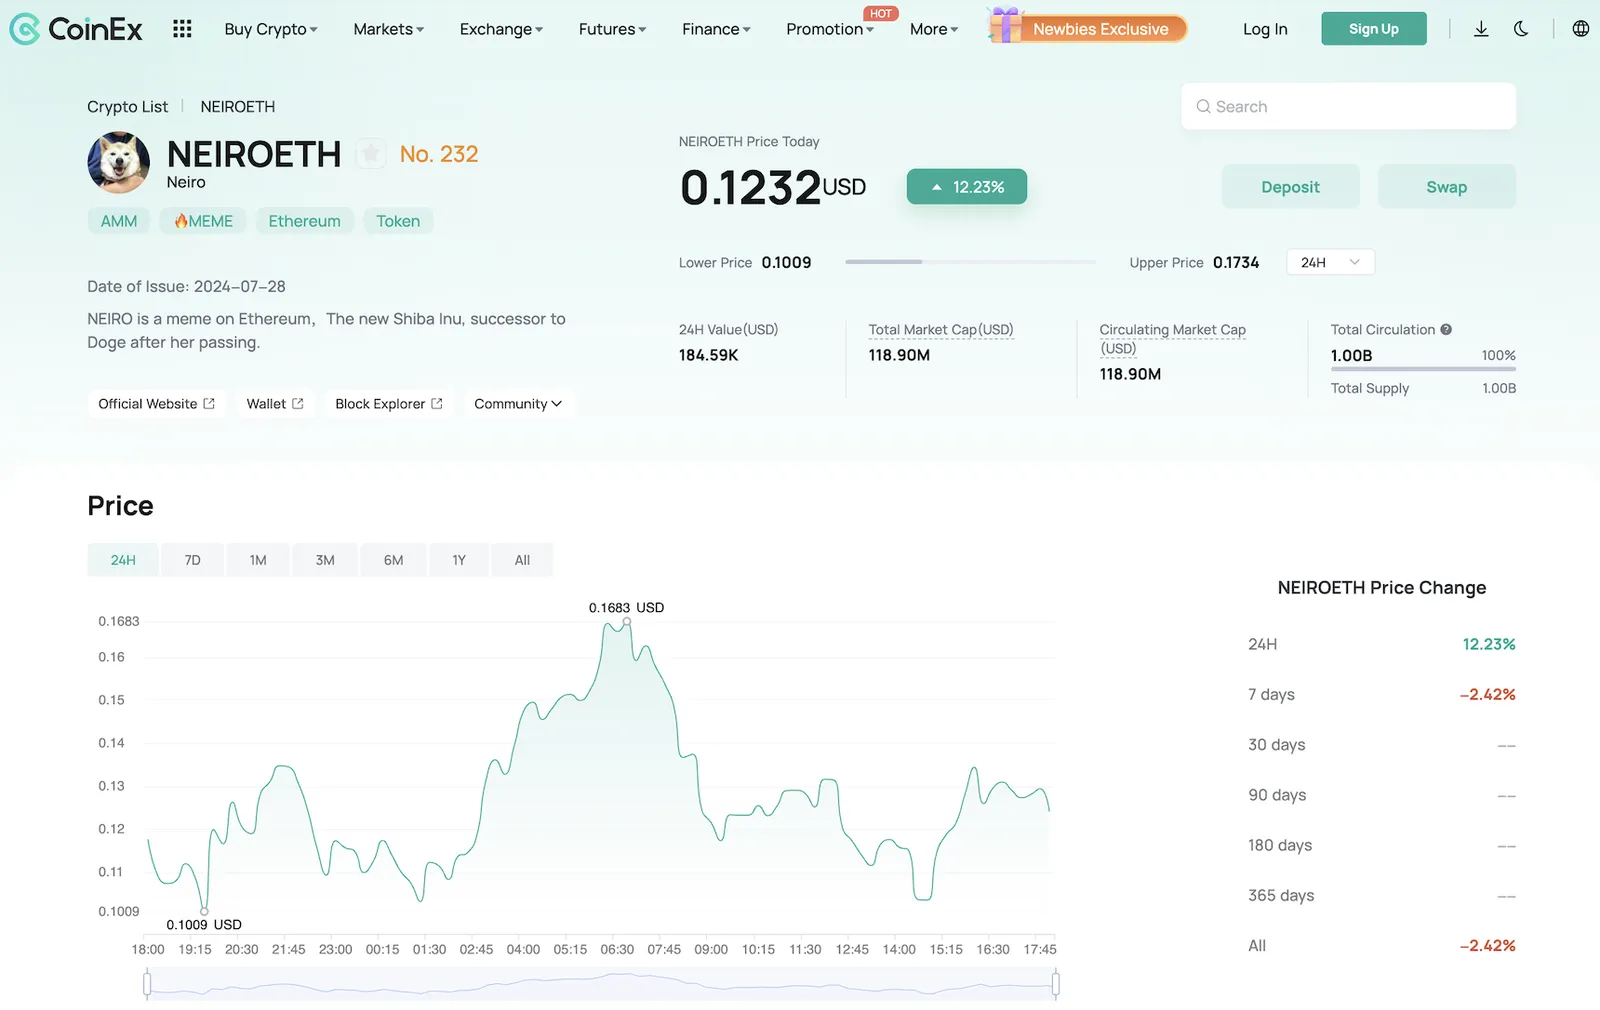
Task: Select the MEME tag
Action: tap(203, 221)
